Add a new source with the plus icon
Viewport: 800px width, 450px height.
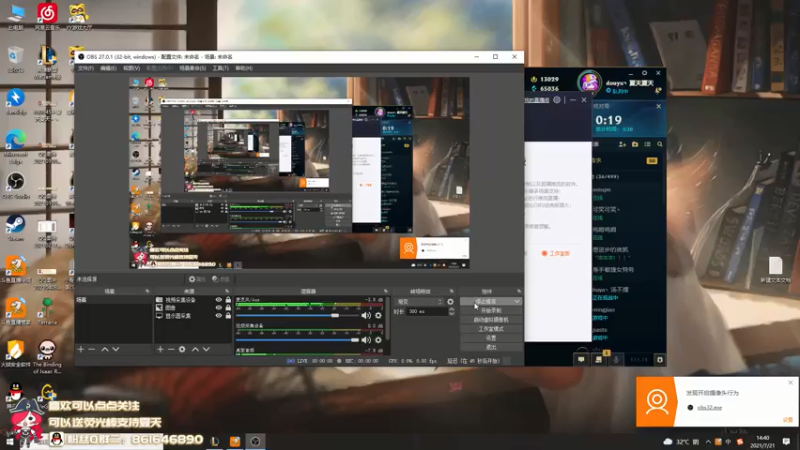click(160, 349)
